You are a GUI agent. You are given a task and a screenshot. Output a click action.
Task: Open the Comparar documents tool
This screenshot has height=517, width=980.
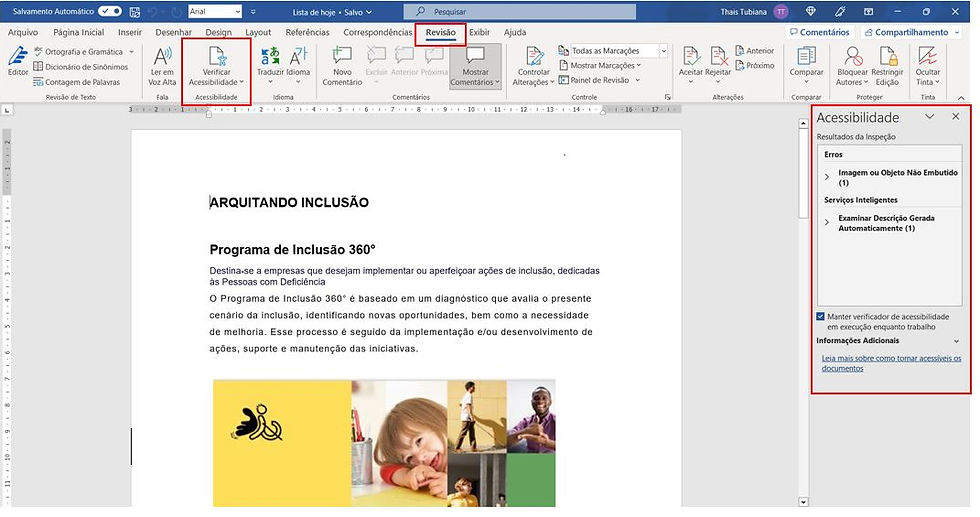(806, 65)
